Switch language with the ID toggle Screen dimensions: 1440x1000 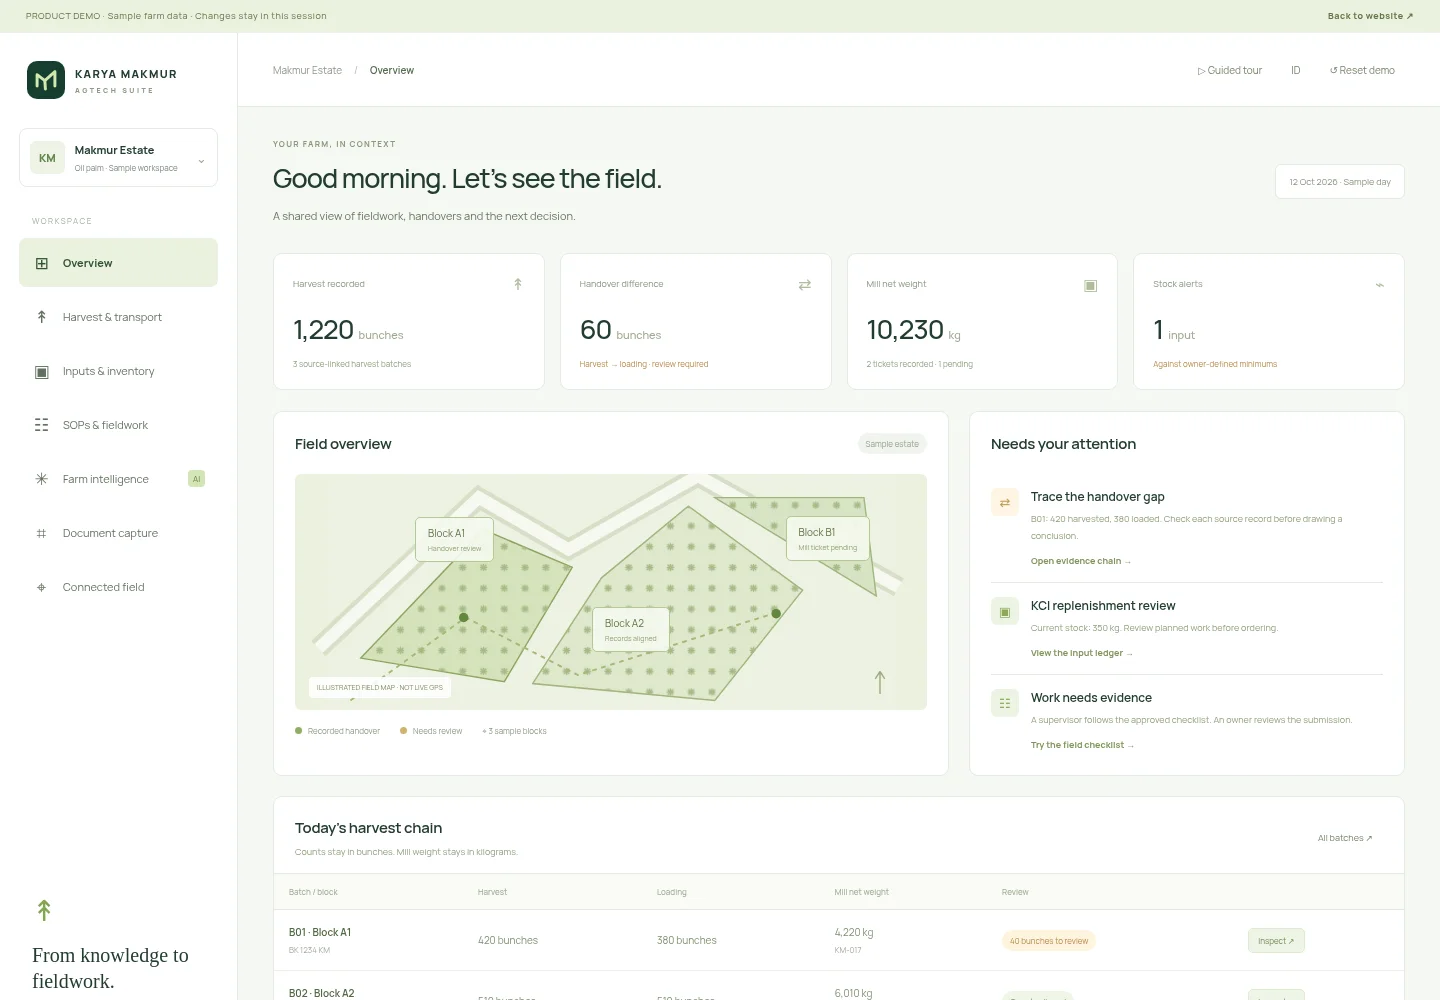[x=1295, y=70]
